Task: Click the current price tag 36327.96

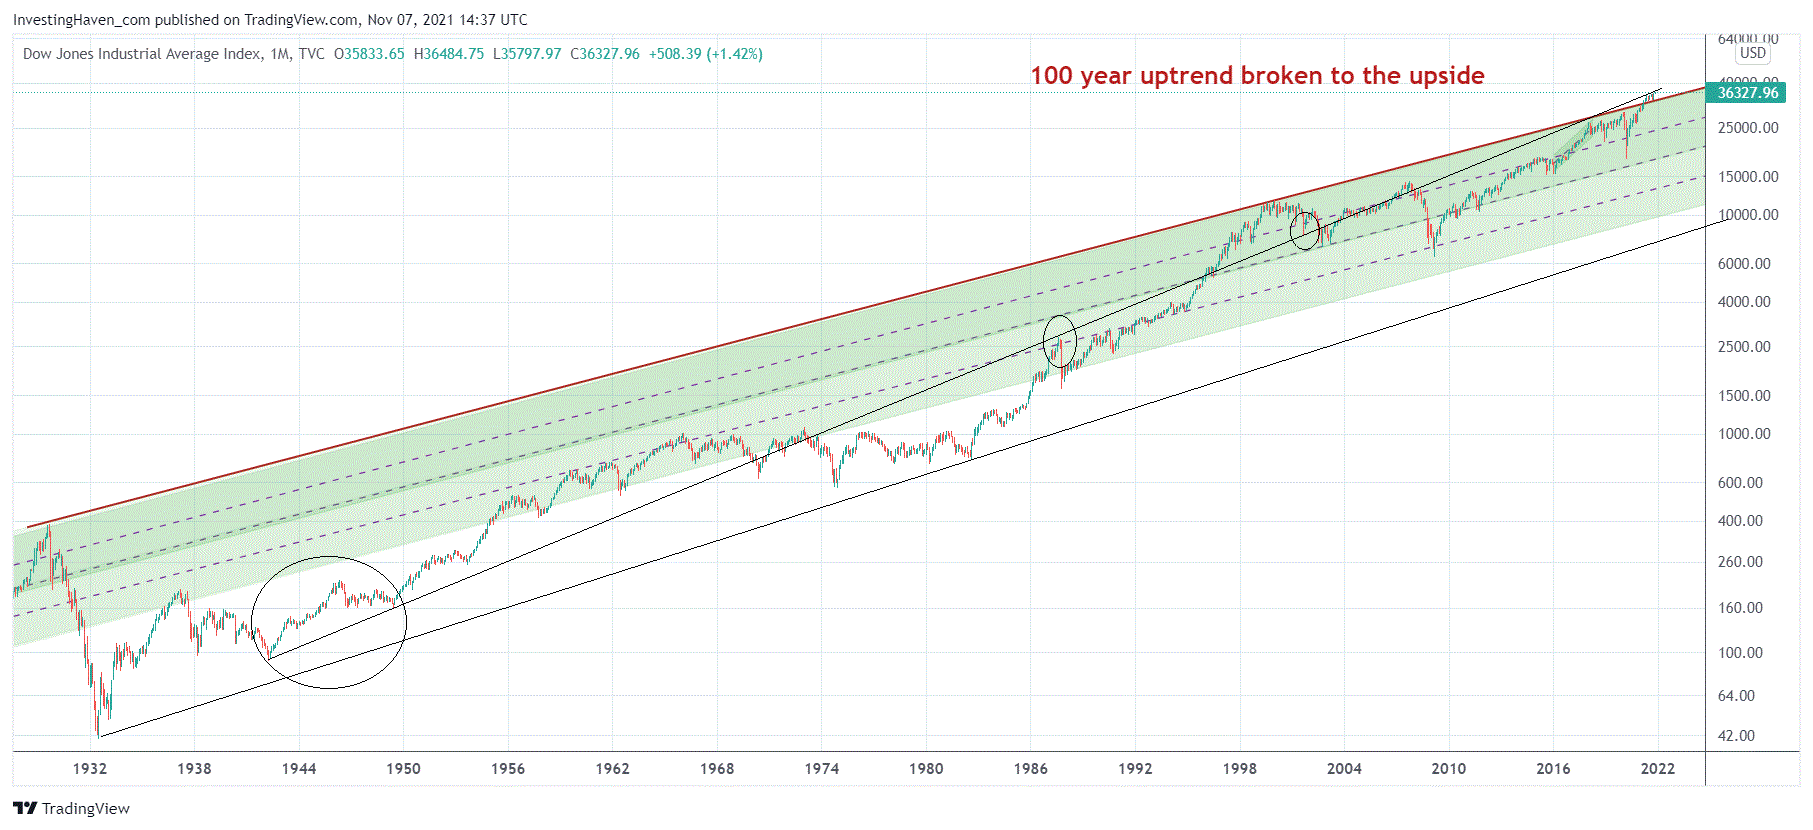Action: coord(1748,92)
